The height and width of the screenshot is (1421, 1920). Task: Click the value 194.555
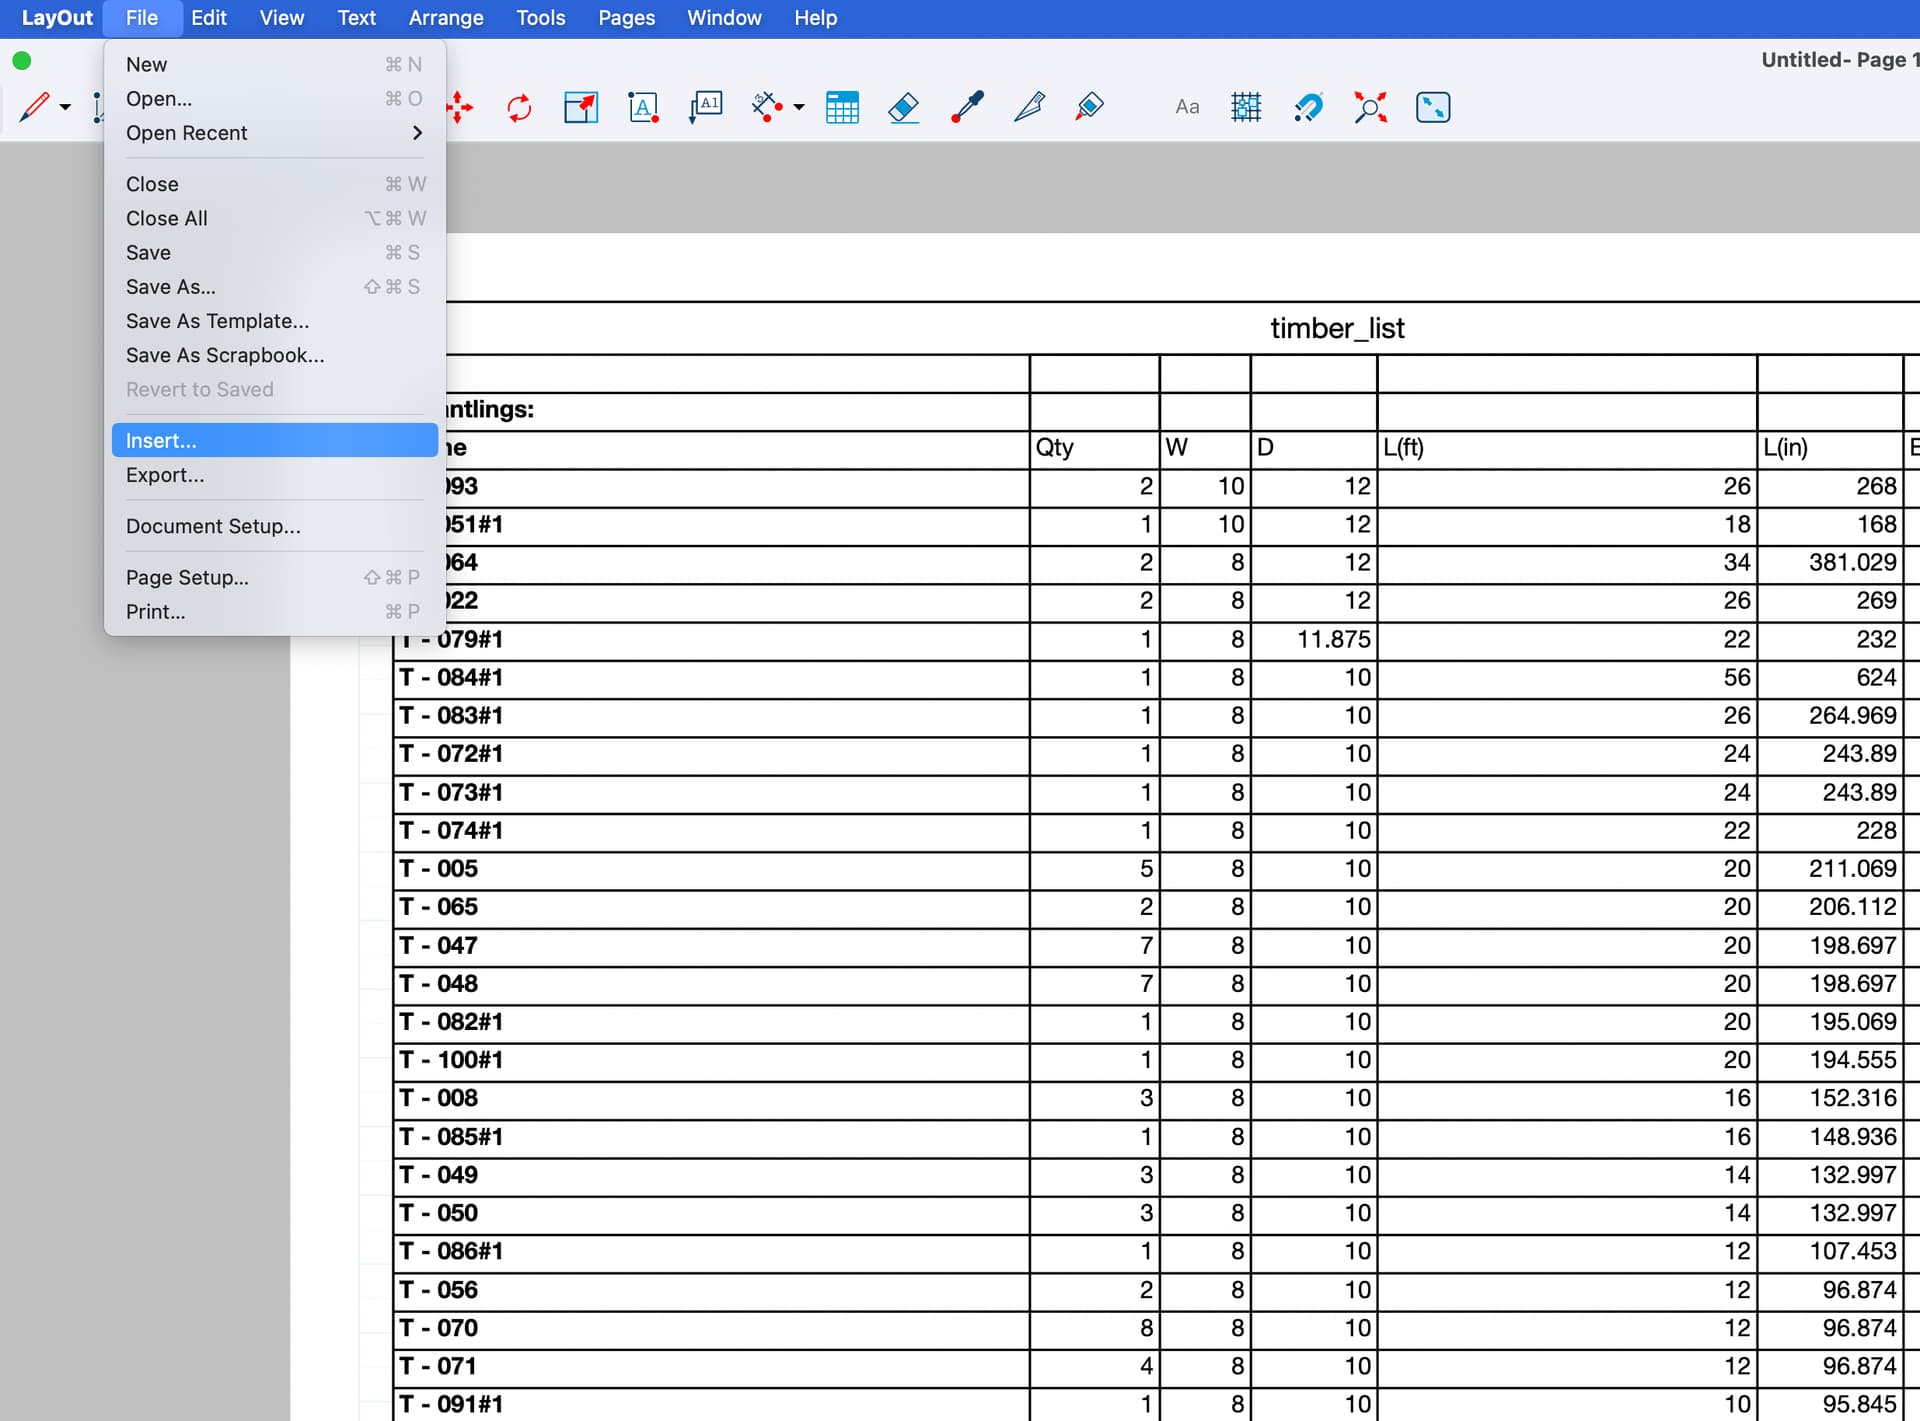click(1852, 1059)
